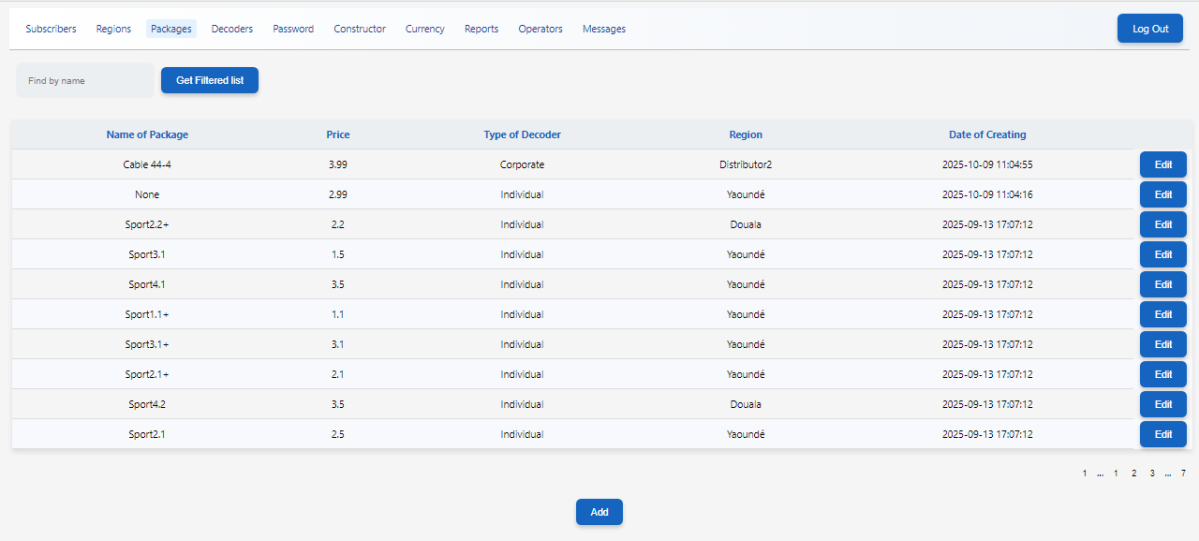Go to page 2 of packages
Image resolution: width=1199 pixels, height=541 pixels.
tap(1134, 473)
